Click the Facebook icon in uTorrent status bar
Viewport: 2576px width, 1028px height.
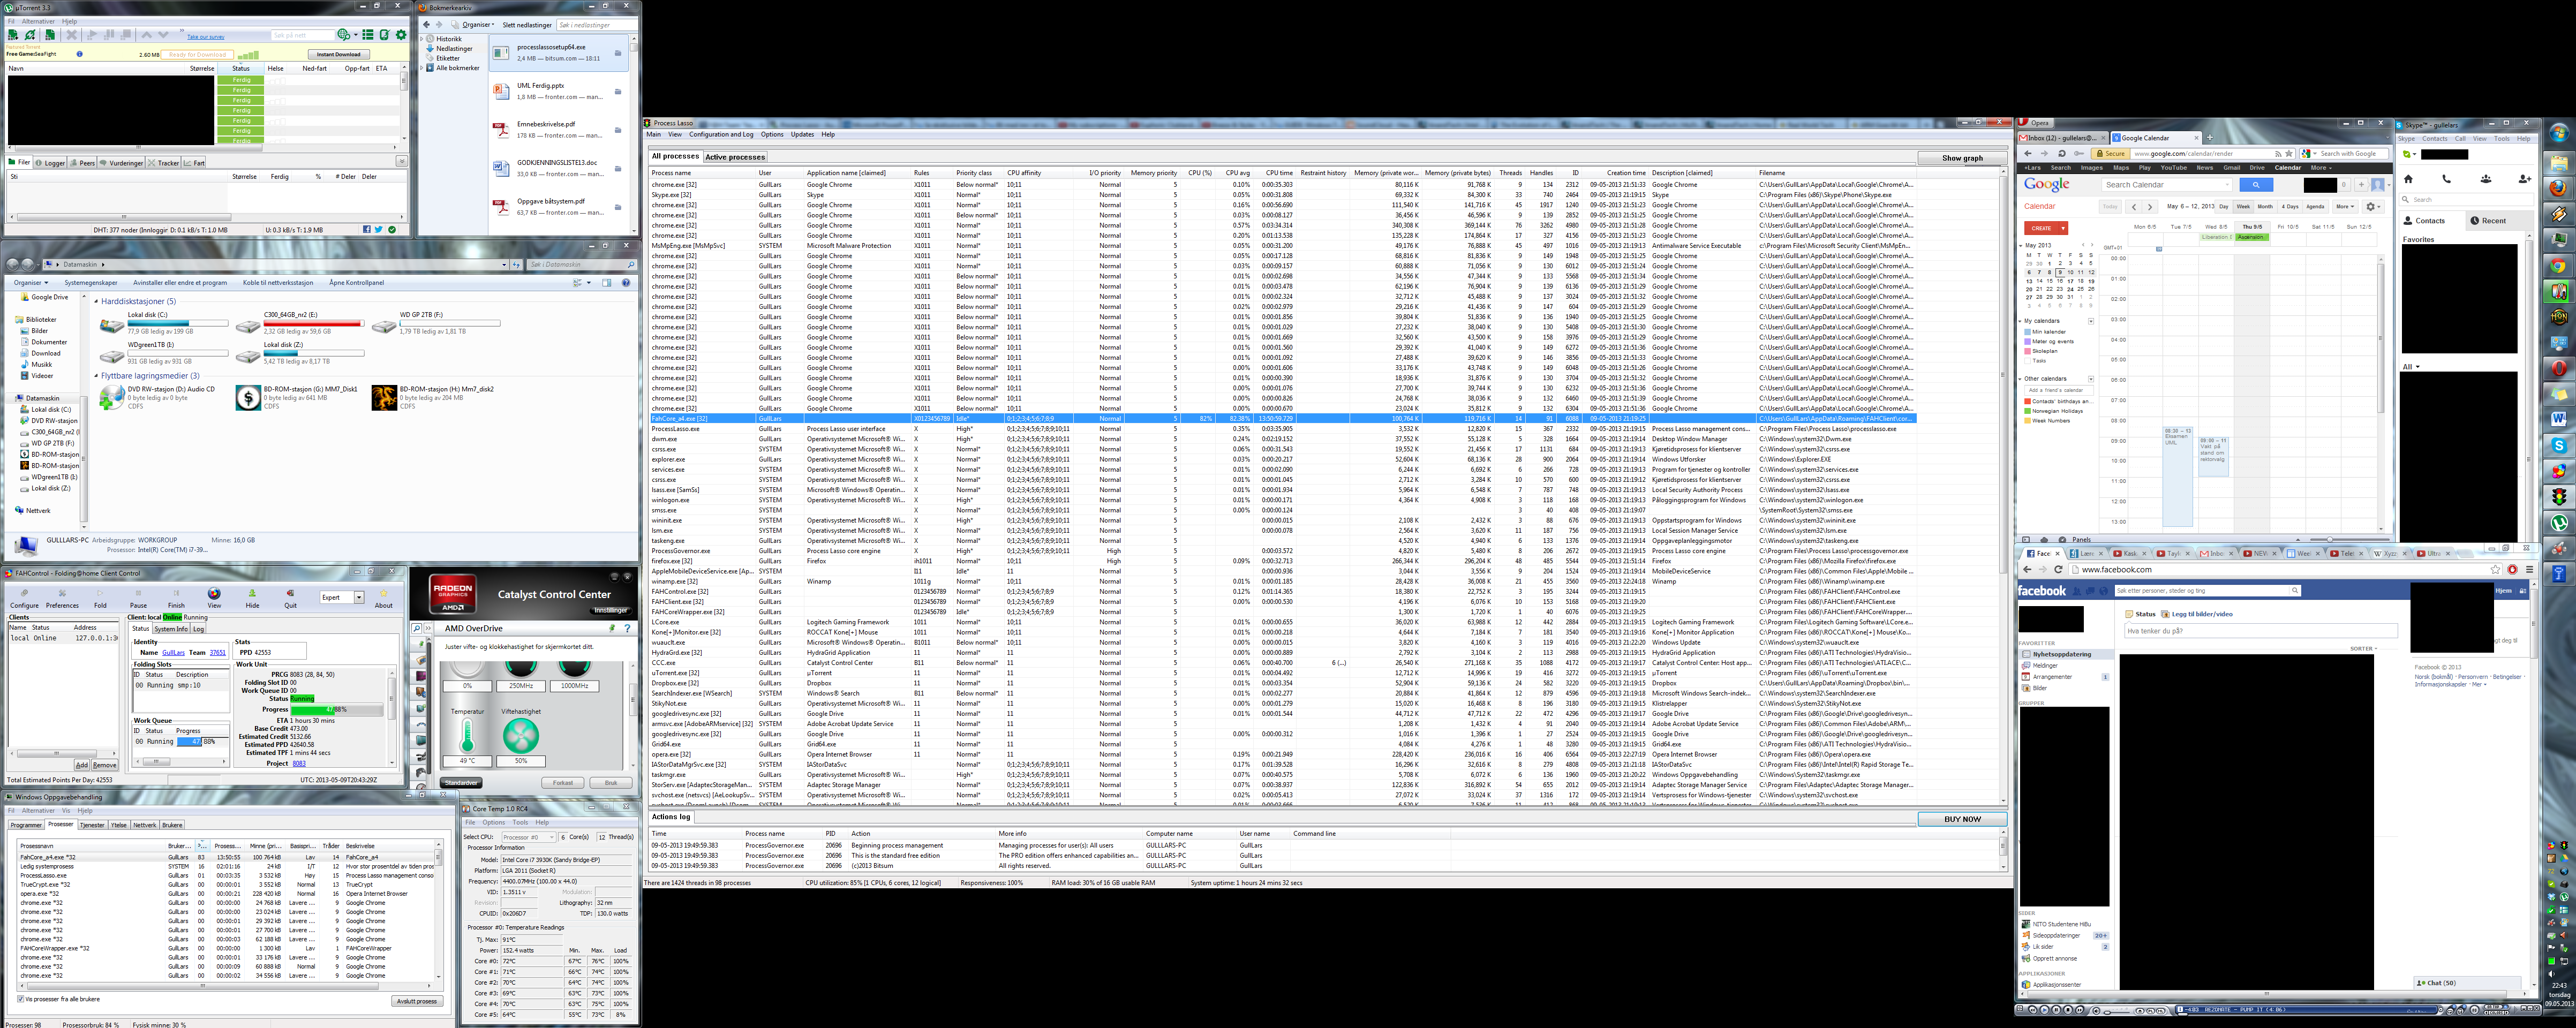[x=367, y=230]
